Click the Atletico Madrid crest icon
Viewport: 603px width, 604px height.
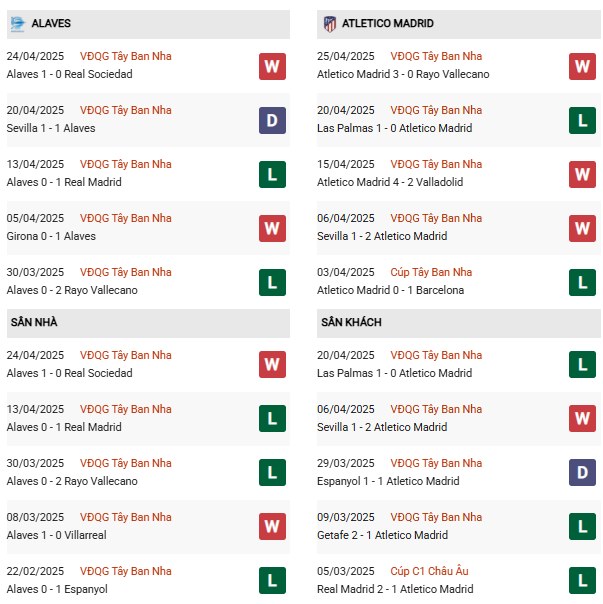[329, 23]
